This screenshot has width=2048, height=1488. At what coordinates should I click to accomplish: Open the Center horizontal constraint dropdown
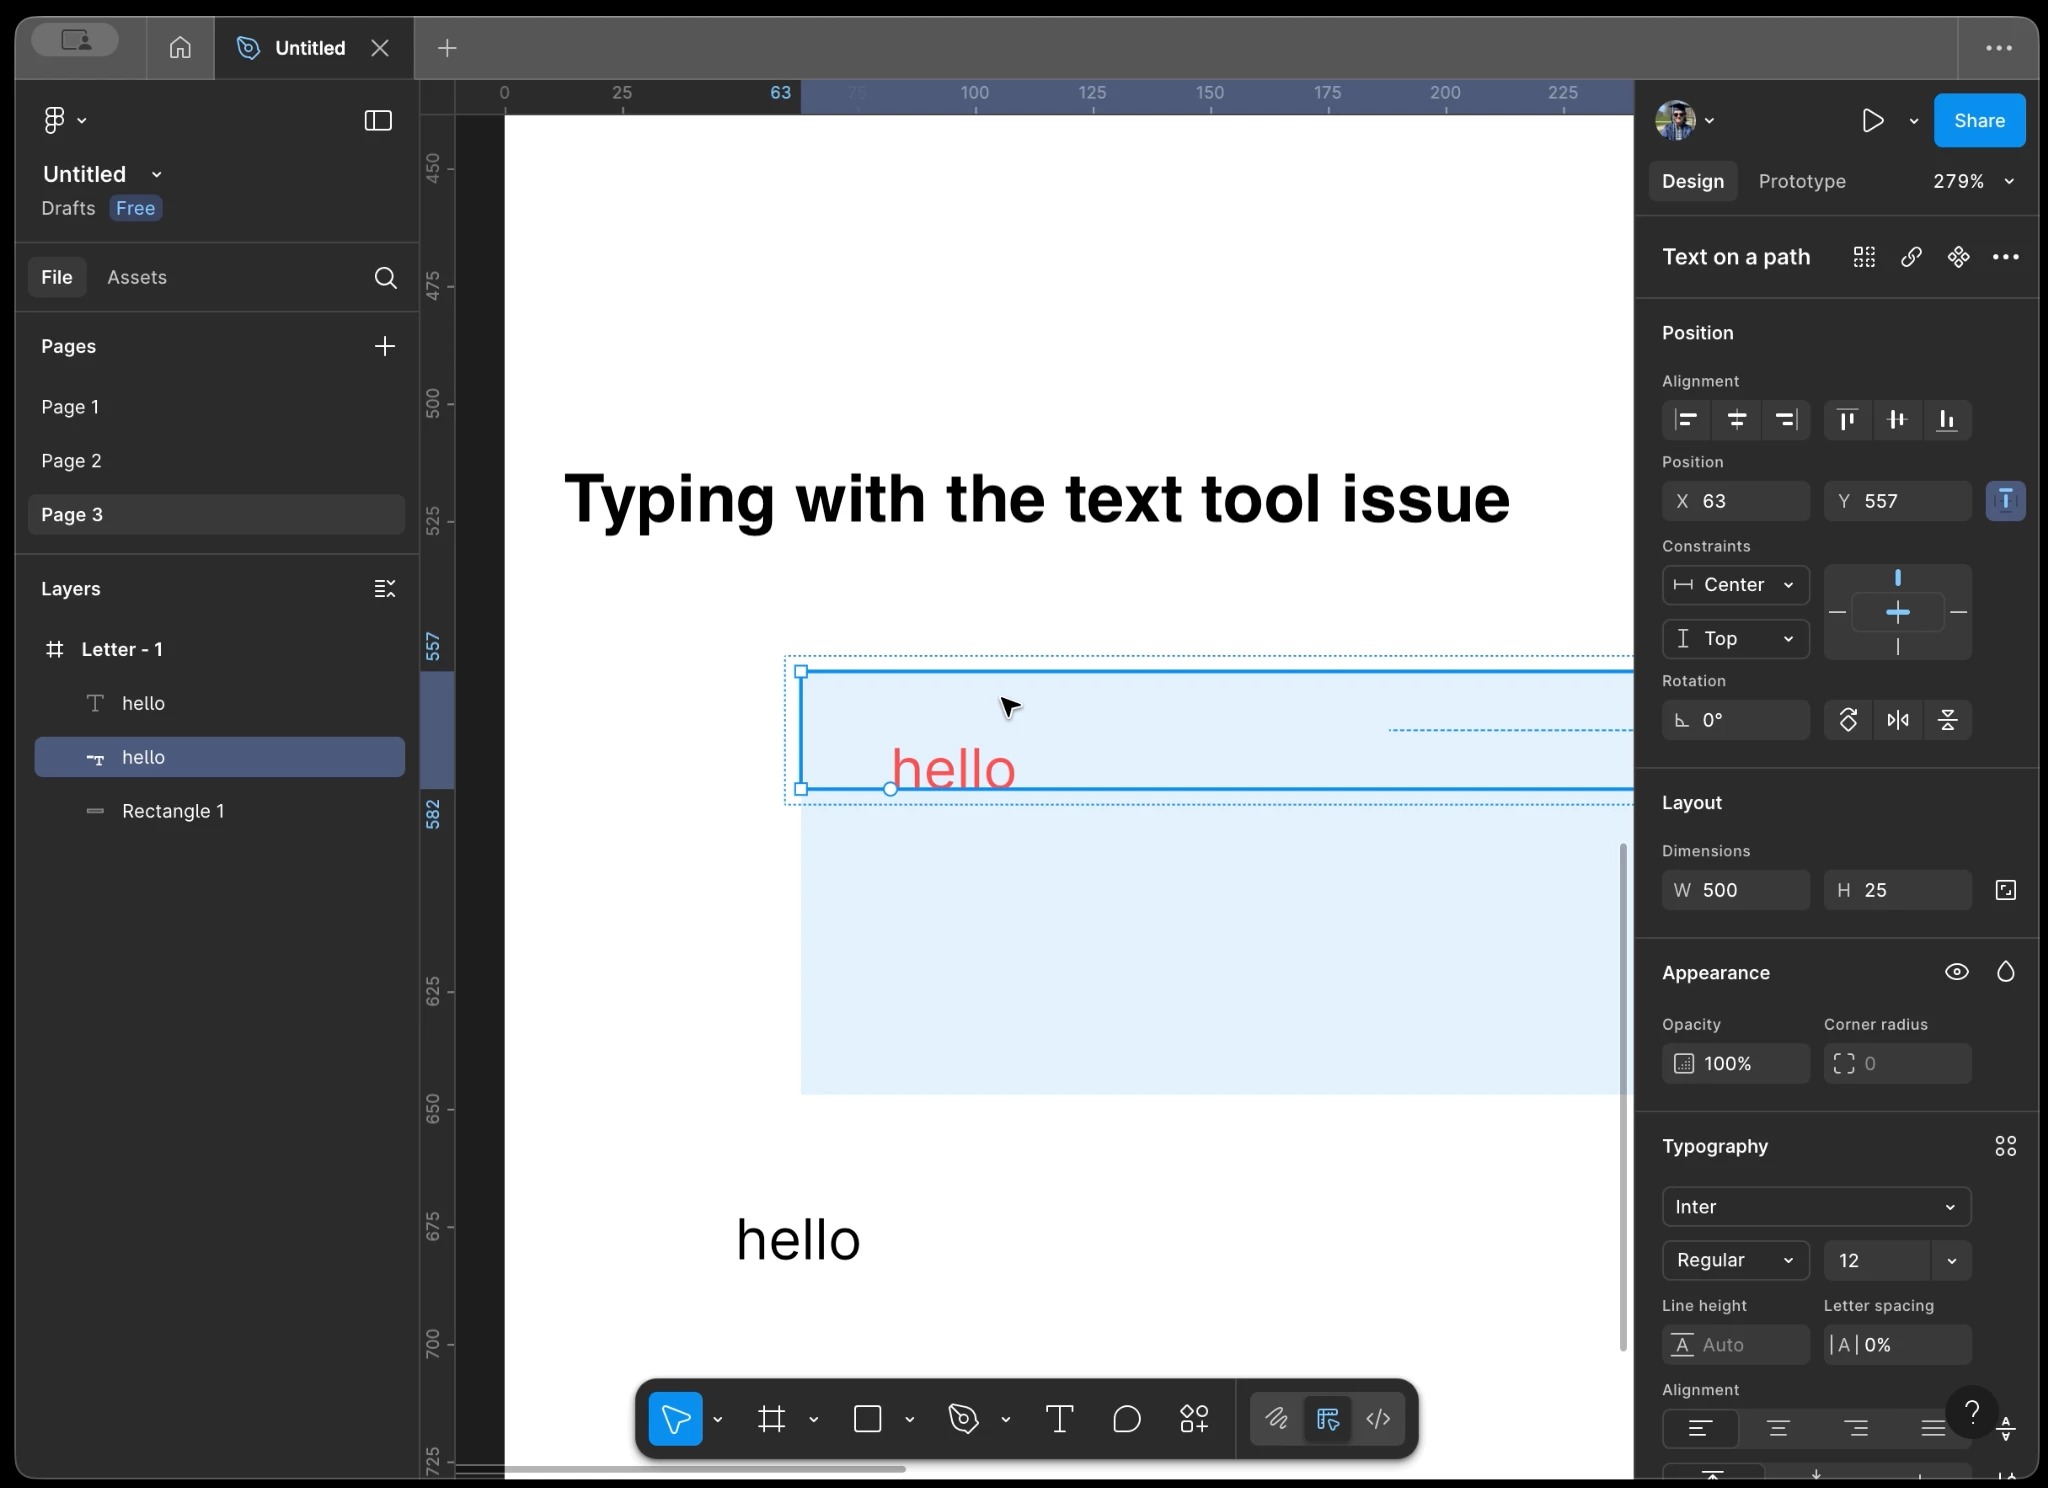pyautogui.click(x=1735, y=585)
